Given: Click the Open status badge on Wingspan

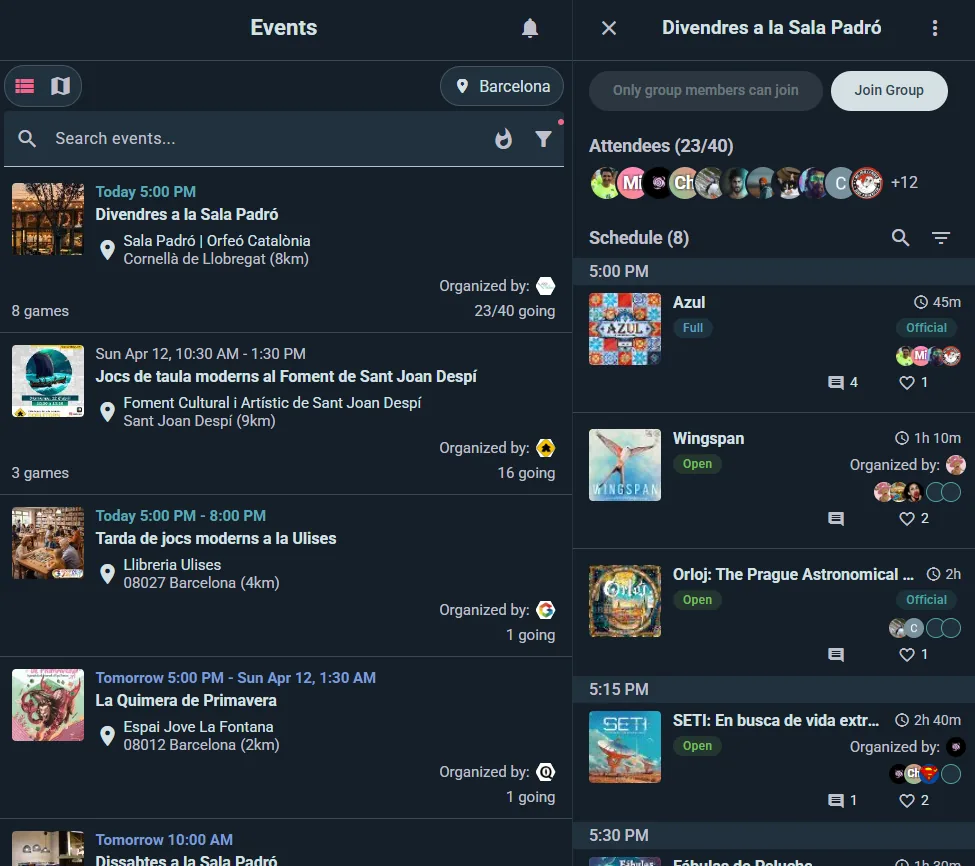Looking at the screenshot, I should [x=697, y=464].
